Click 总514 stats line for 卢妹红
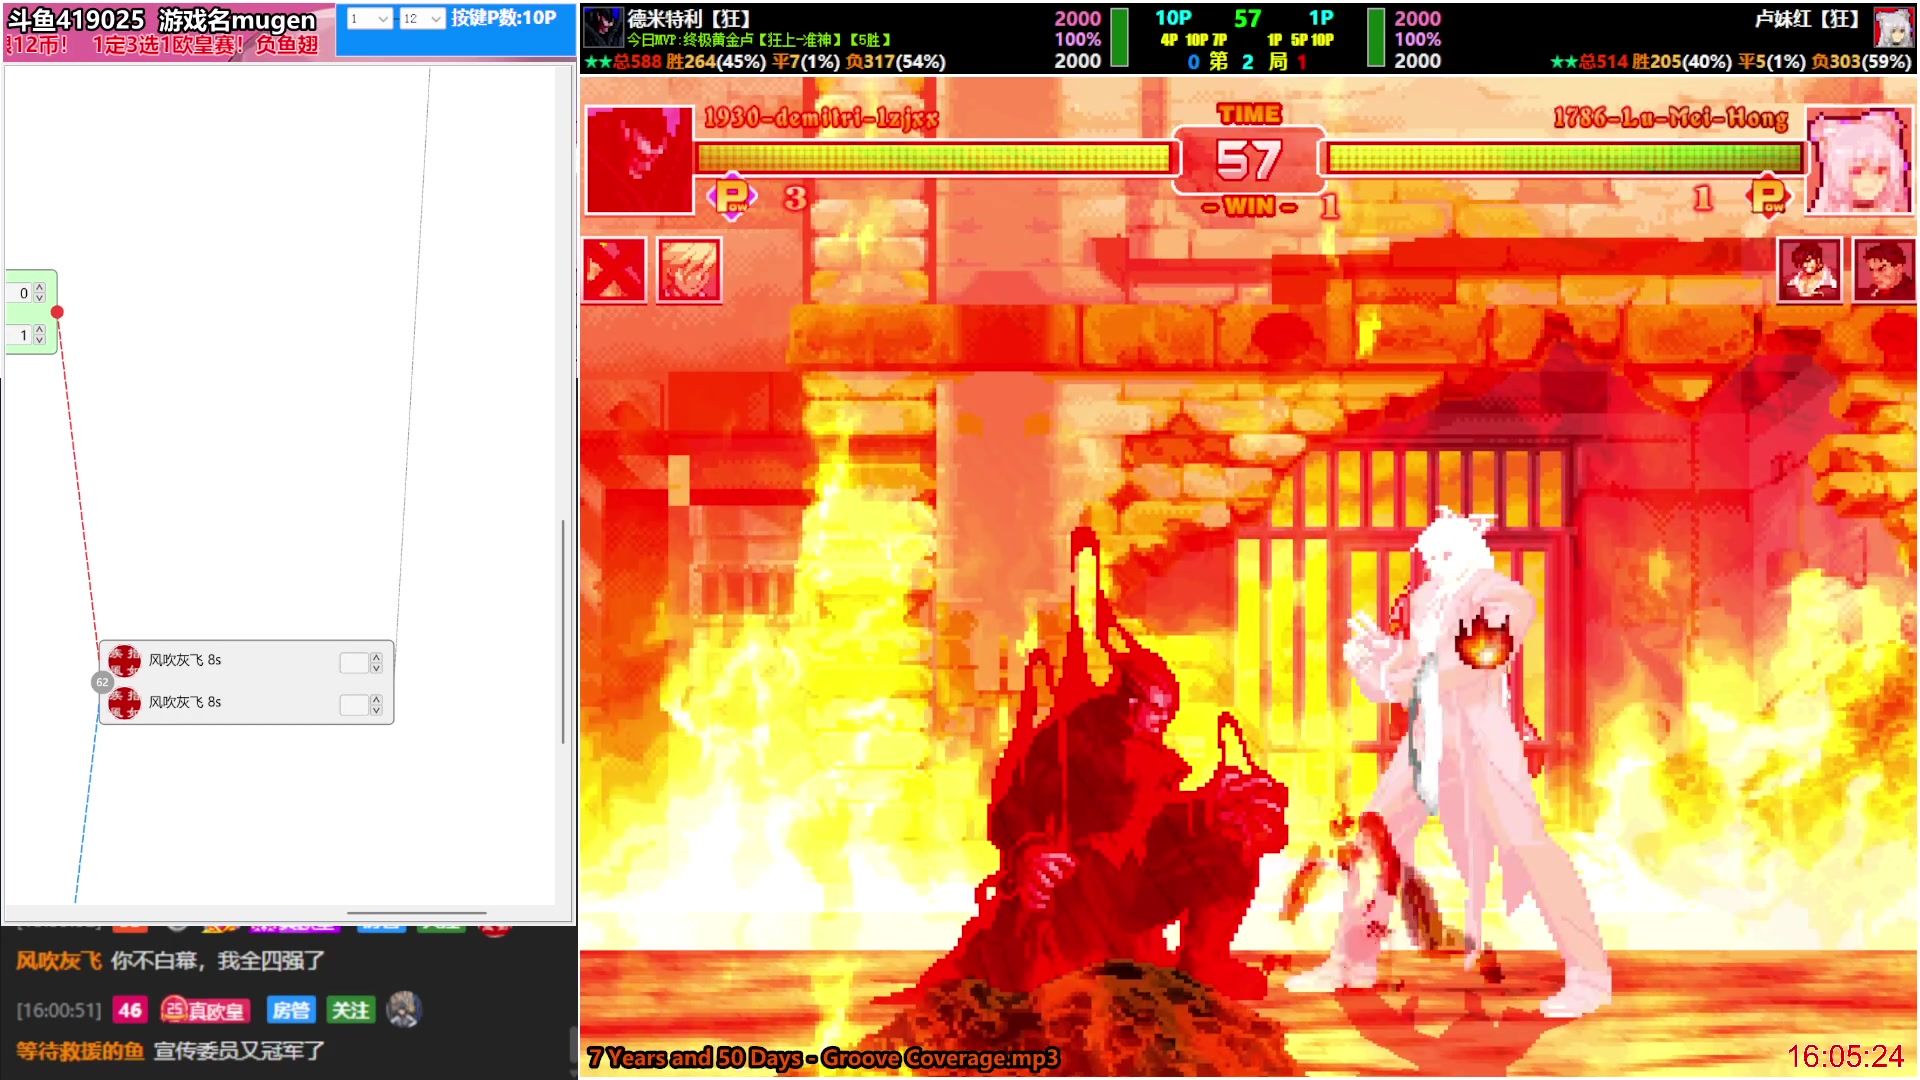The height and width of the screenshot is (1080, 1920). pos(1730,62)
